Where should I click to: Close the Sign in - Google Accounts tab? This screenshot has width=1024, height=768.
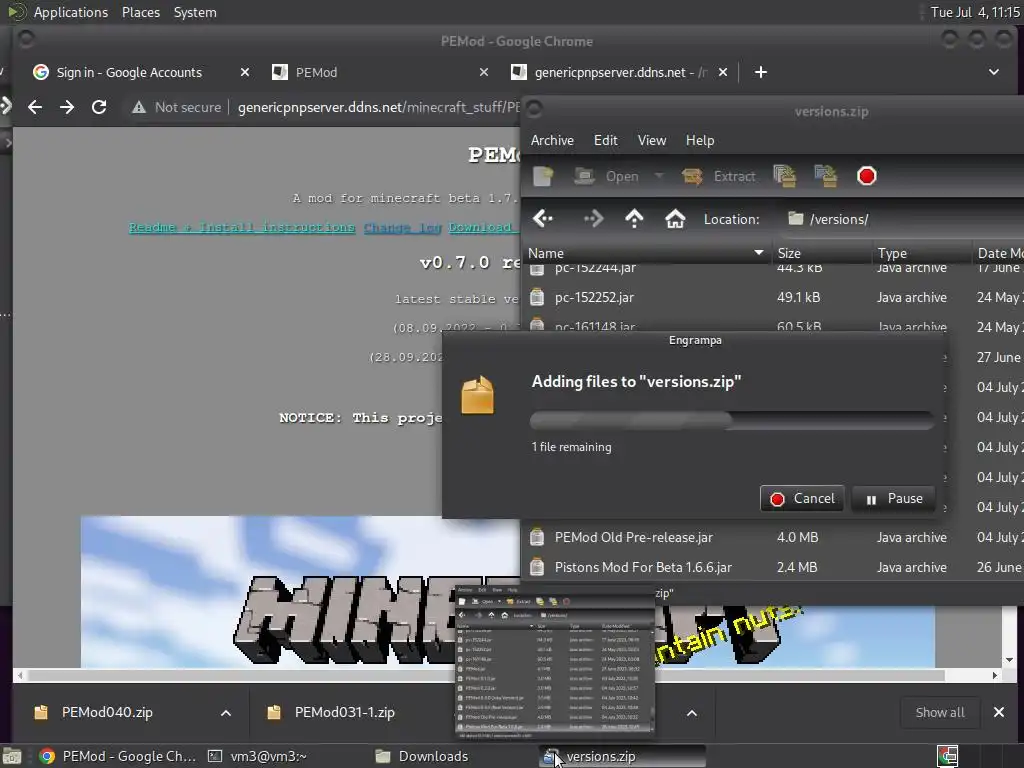(244, 72)
